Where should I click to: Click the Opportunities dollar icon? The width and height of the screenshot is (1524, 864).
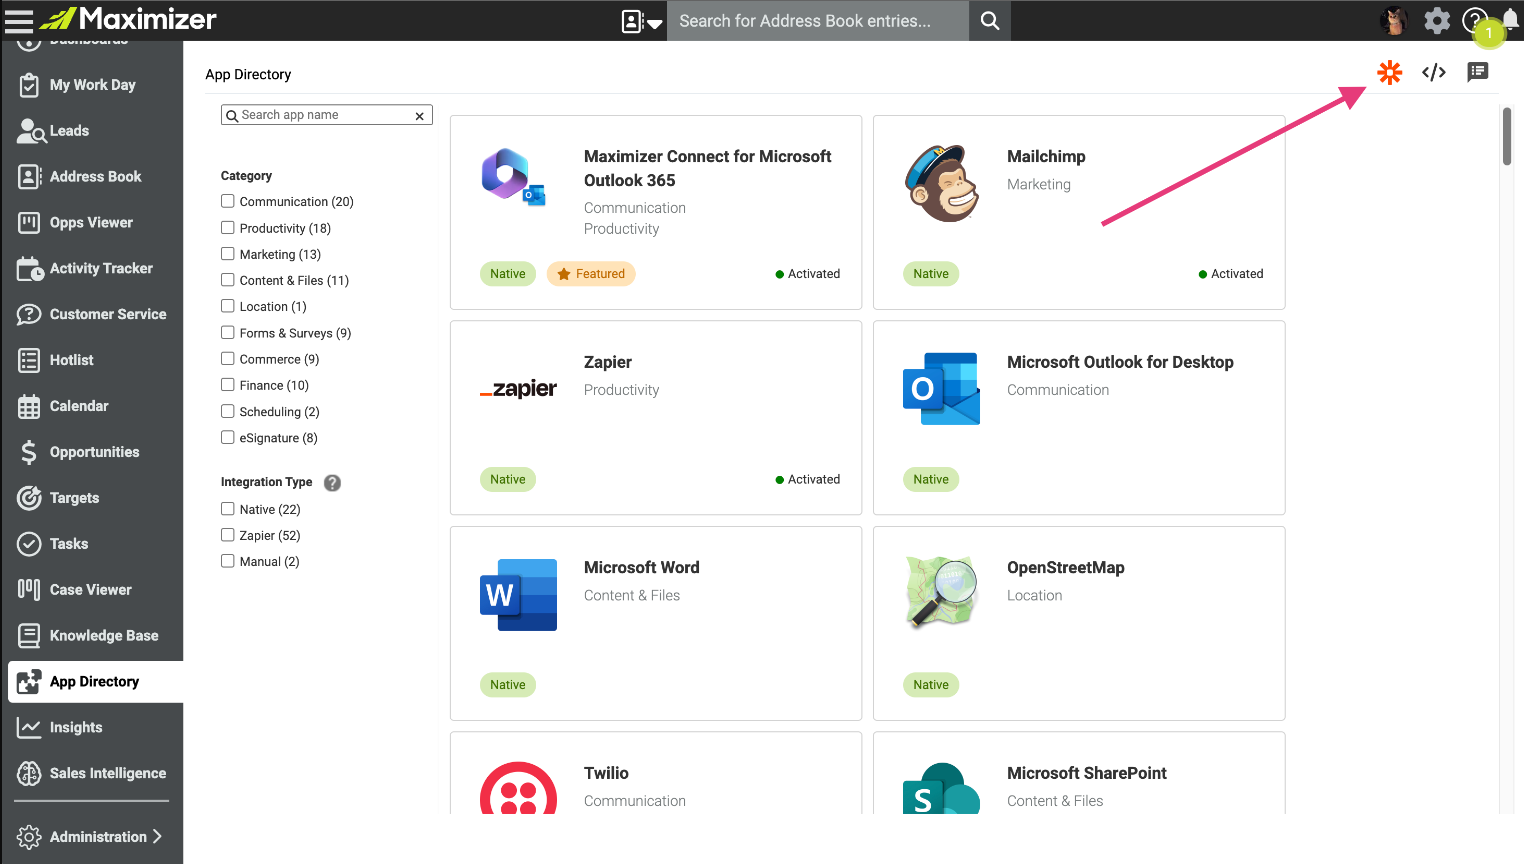click(x=29, y=452)
